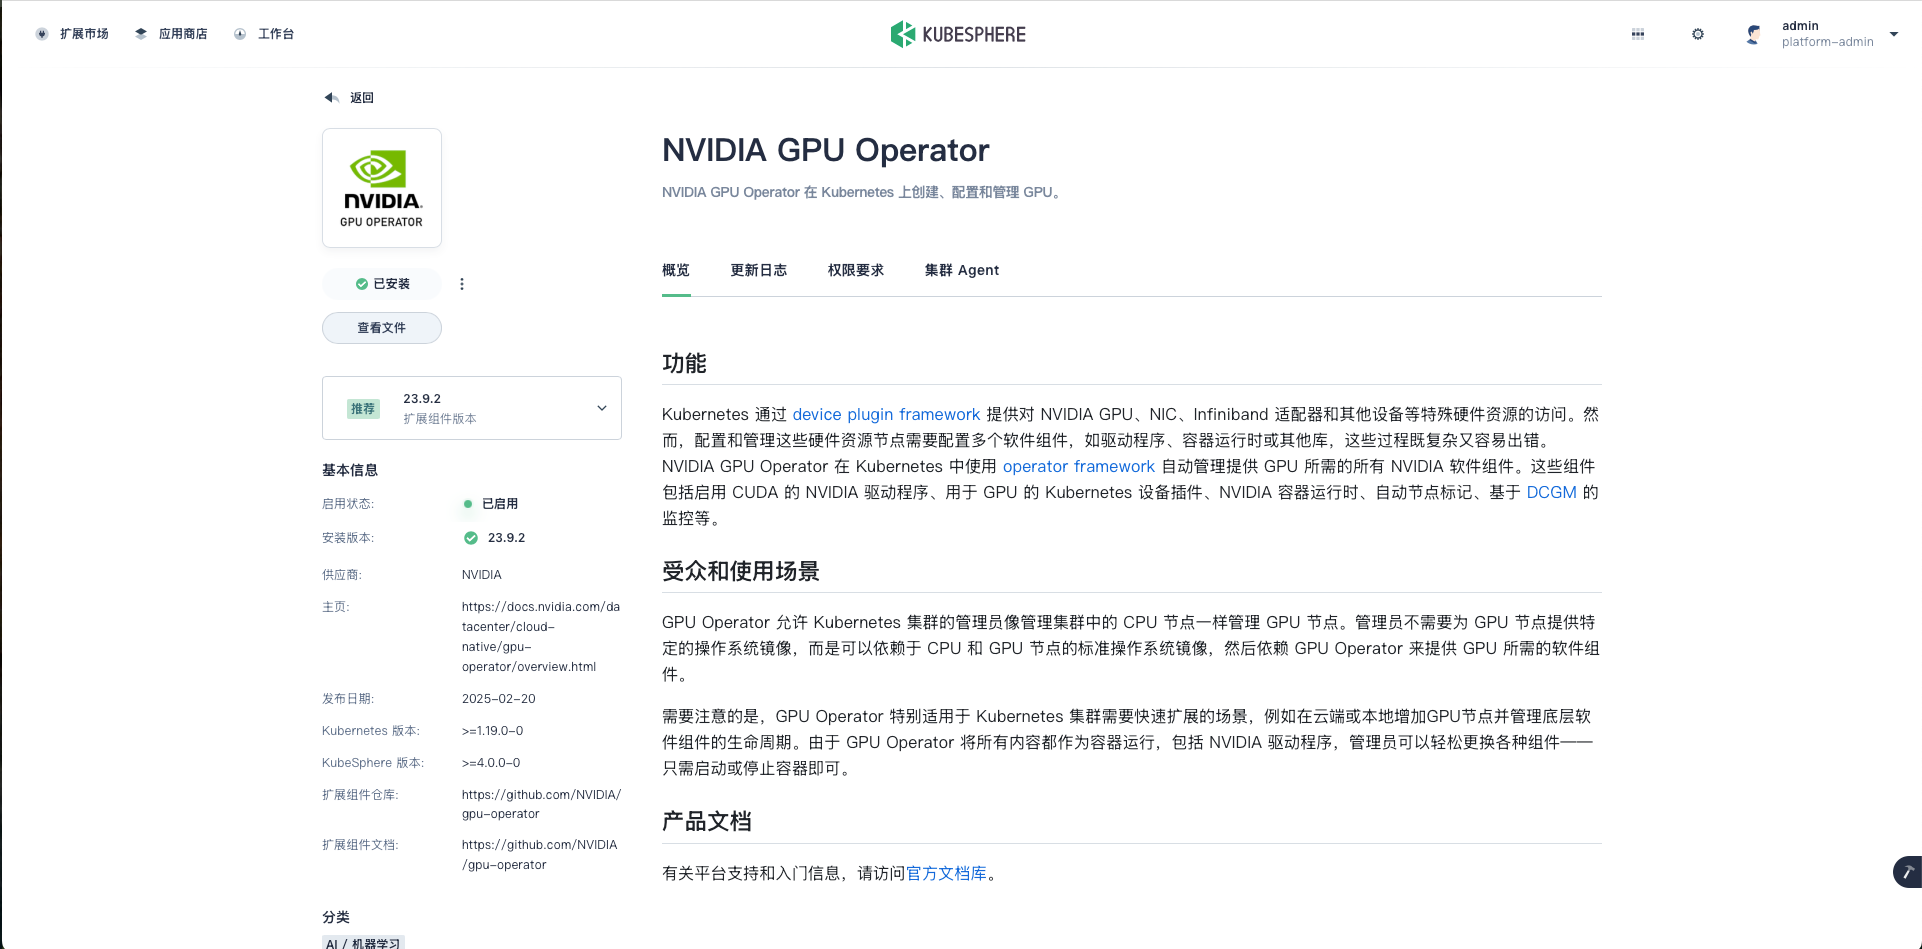Viewport: 1922px width, 949px height.
Task: Click the app store layers icon
Action: point(141,34)
